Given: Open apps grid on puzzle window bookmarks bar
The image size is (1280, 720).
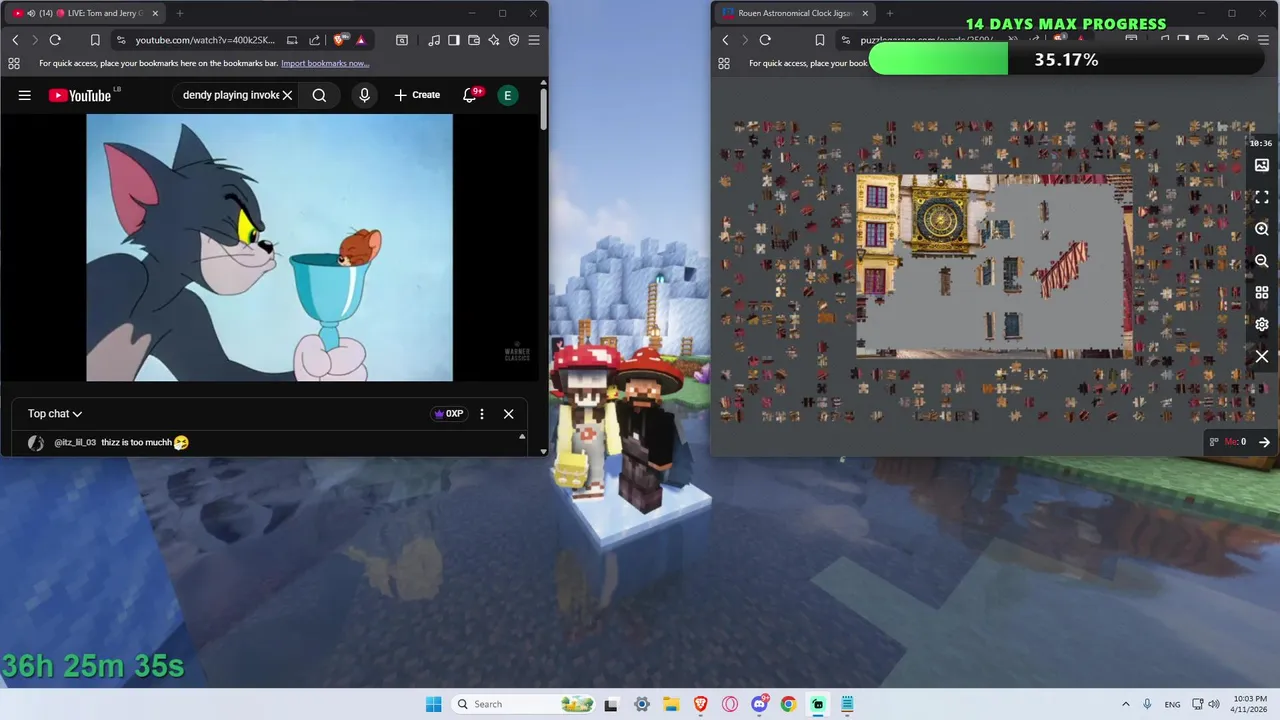Looking at the screenshot, I should tap(724, 63).
